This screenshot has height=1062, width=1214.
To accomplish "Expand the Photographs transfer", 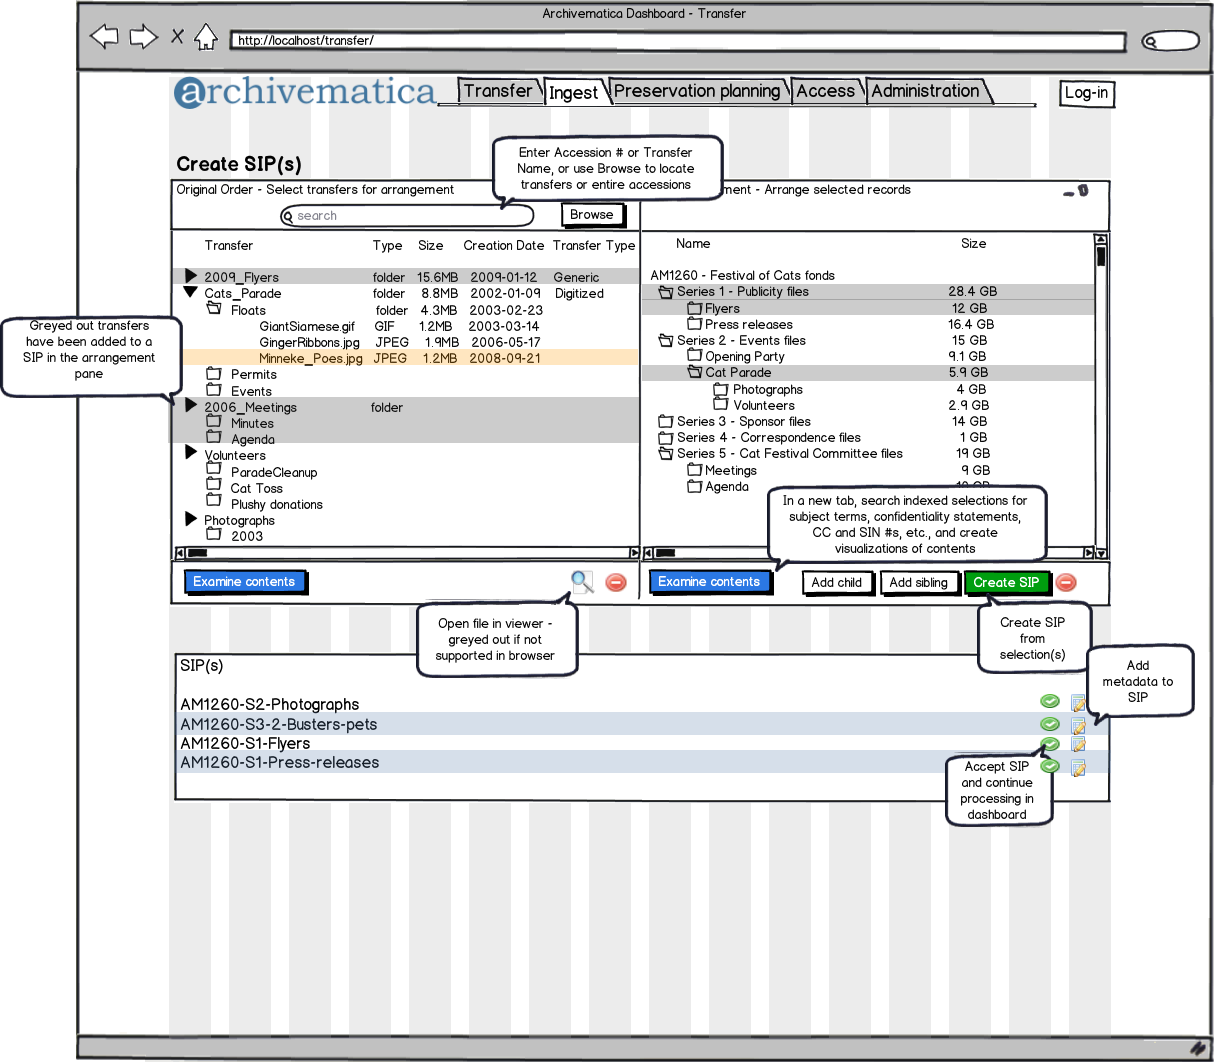I will pos(191,519).
